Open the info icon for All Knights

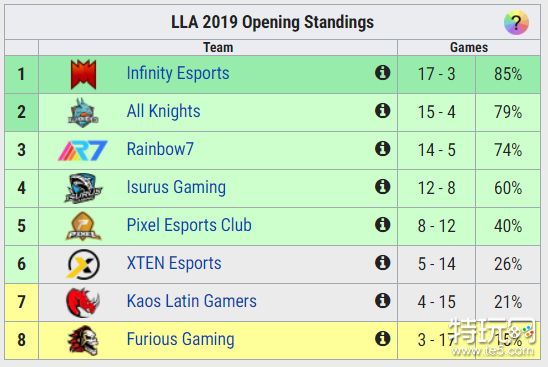[382, 111]
